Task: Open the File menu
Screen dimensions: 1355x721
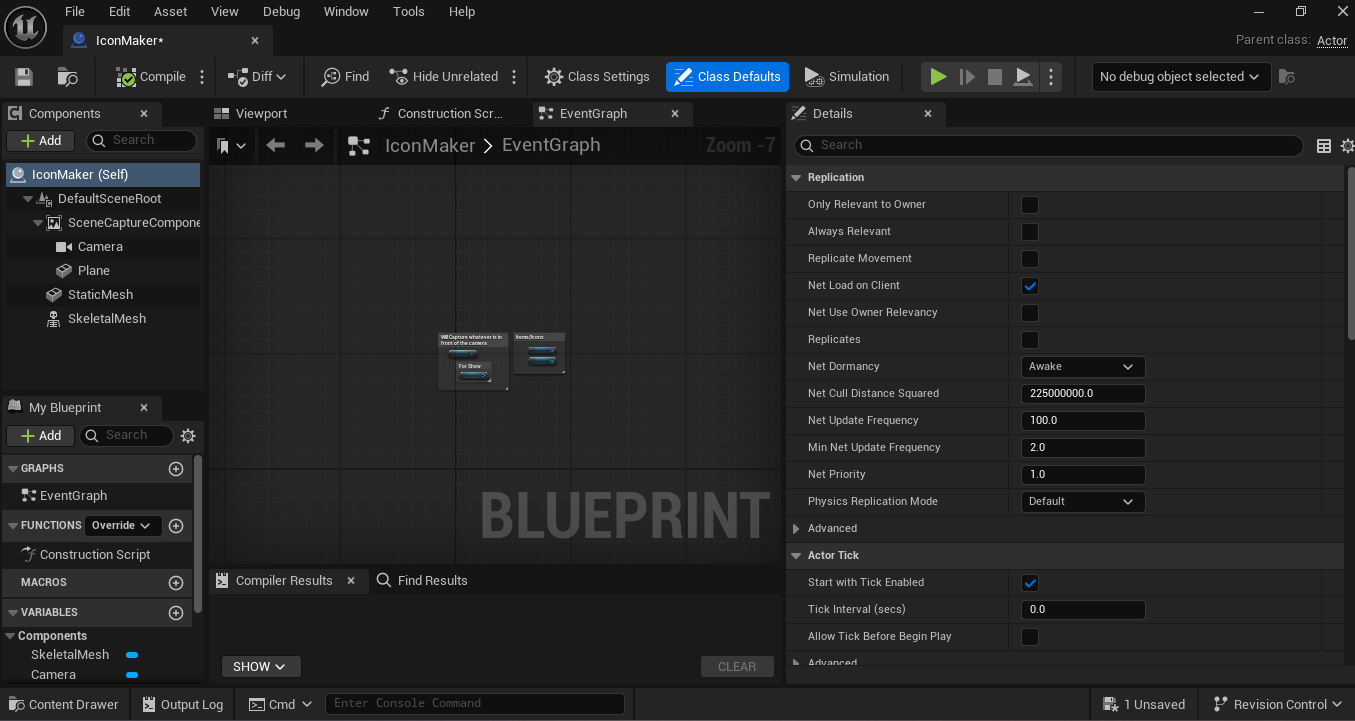Action: (x=75, y=12)
